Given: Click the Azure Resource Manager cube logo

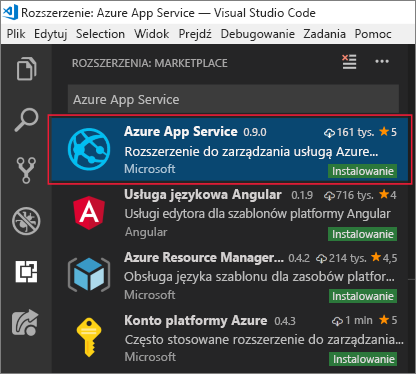Looking at the screenshot, I should point(89,275).
